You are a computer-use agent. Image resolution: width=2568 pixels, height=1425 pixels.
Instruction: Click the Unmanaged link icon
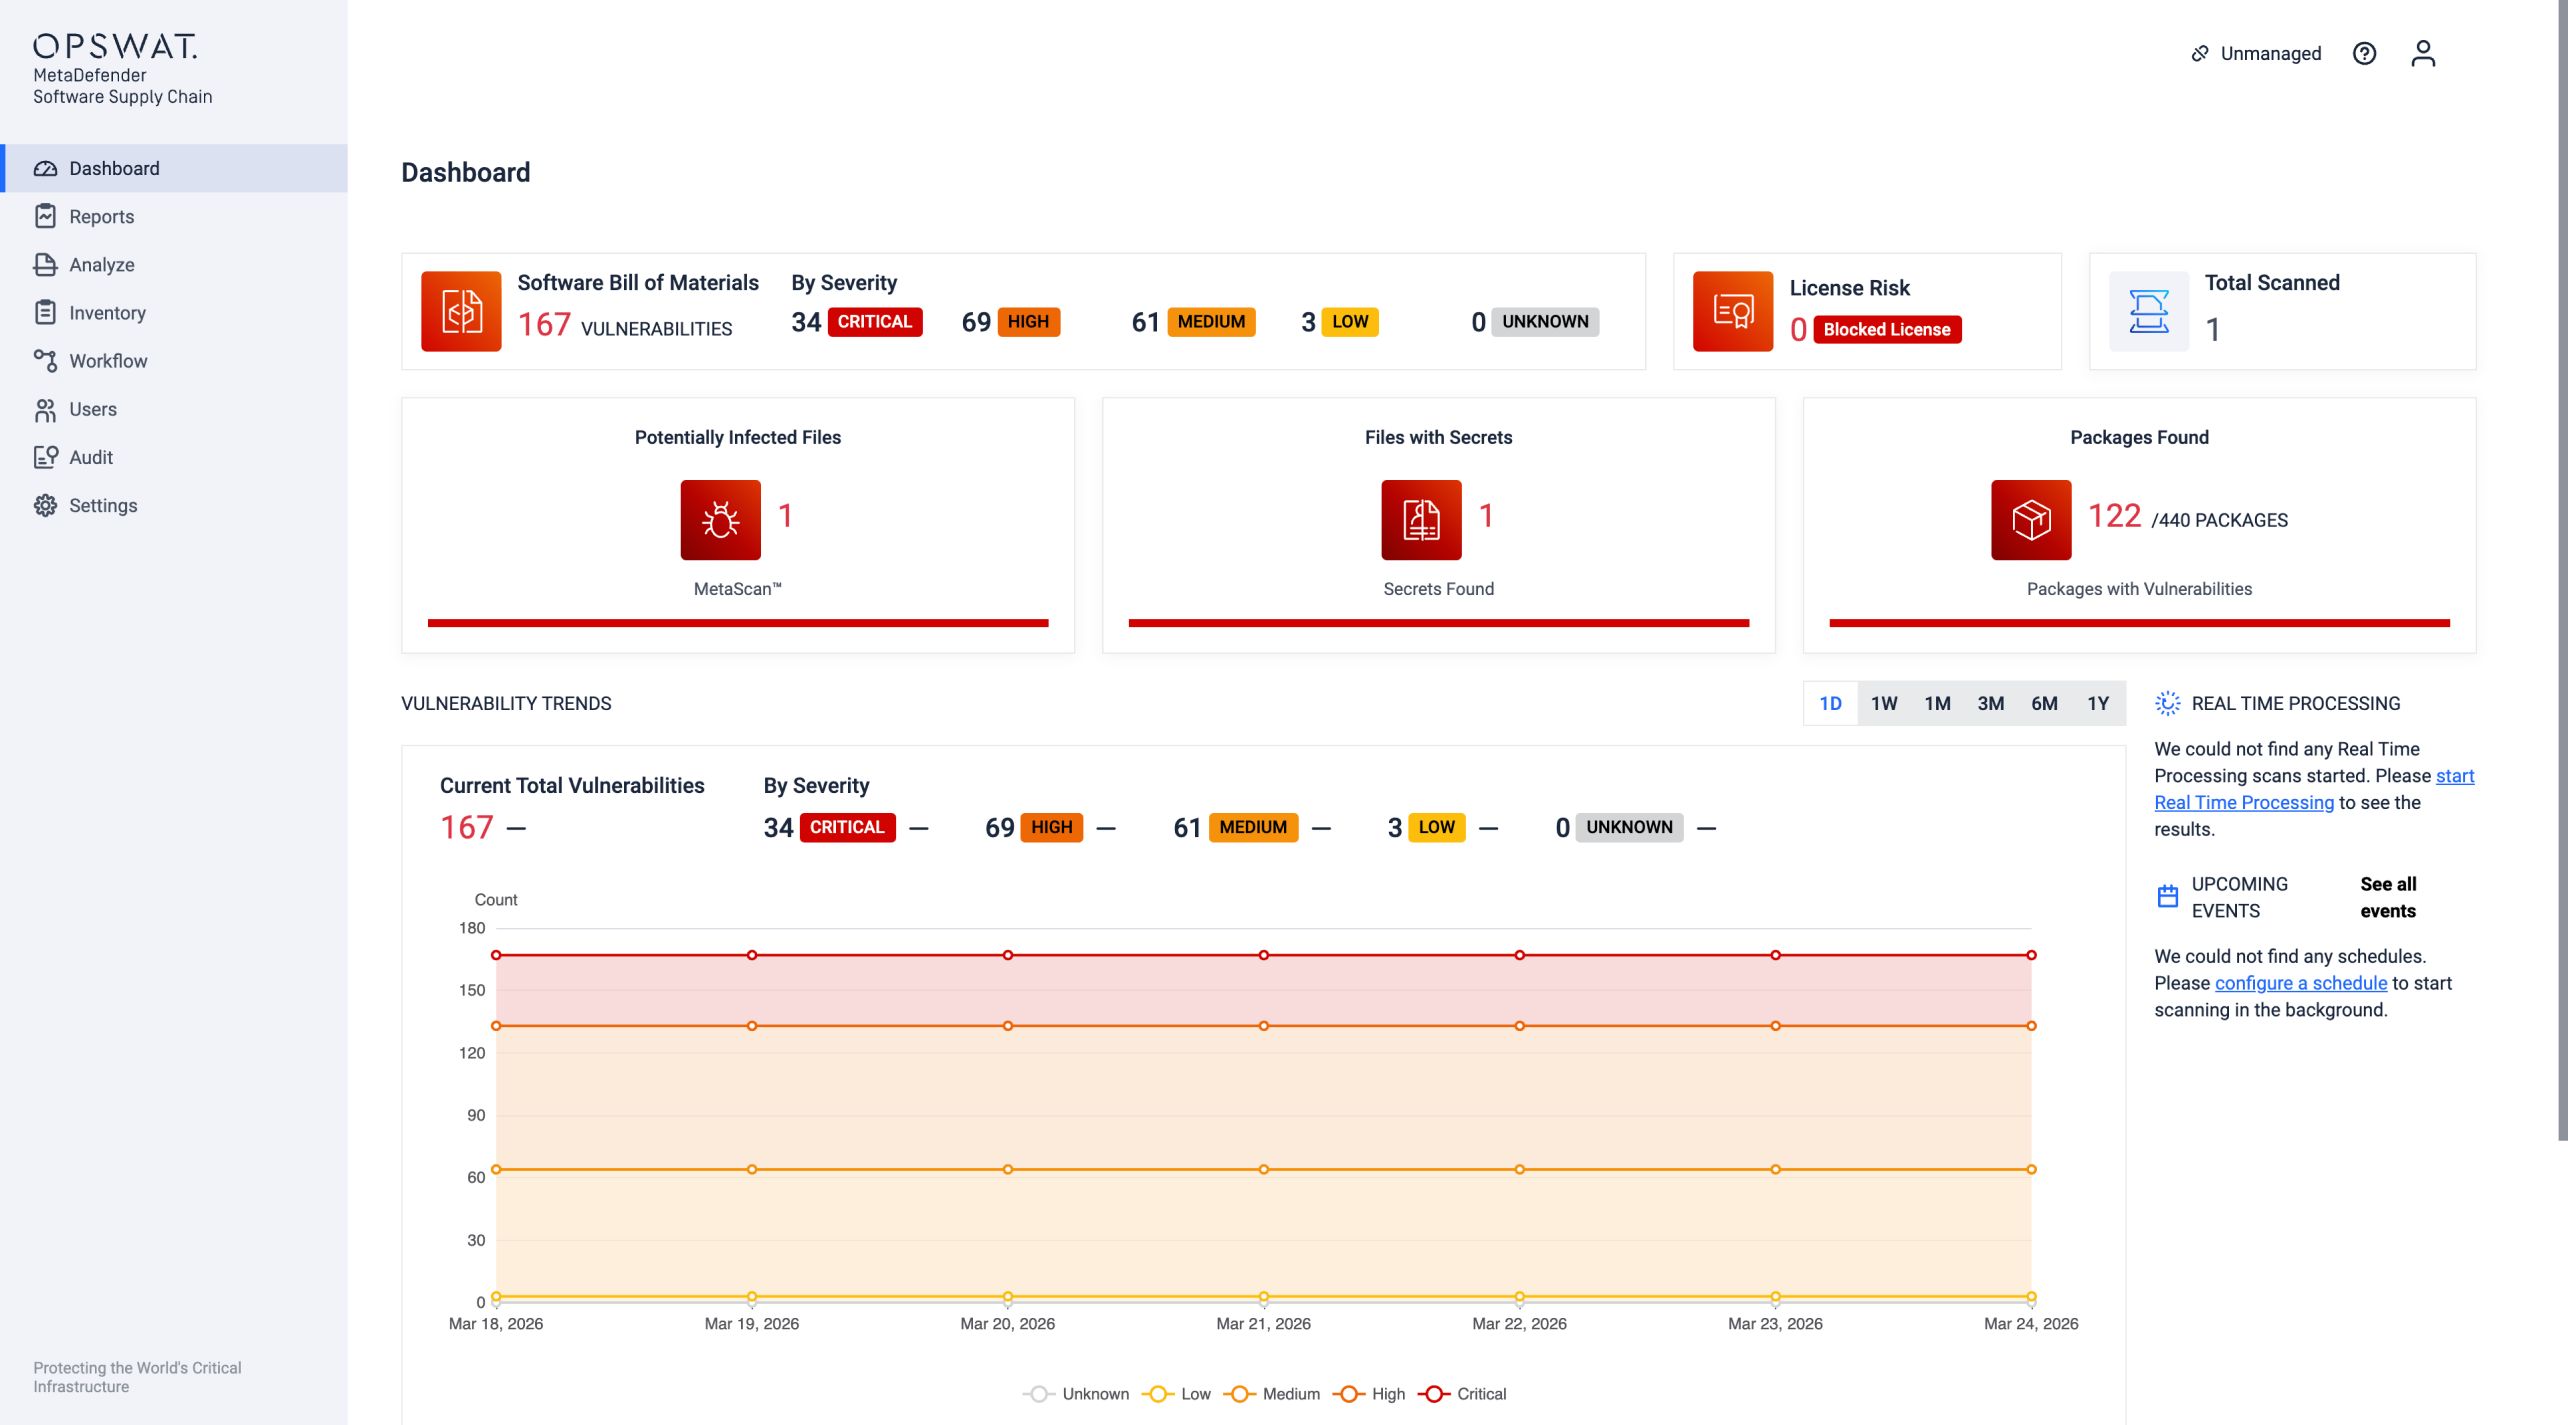pos(2200,53)
